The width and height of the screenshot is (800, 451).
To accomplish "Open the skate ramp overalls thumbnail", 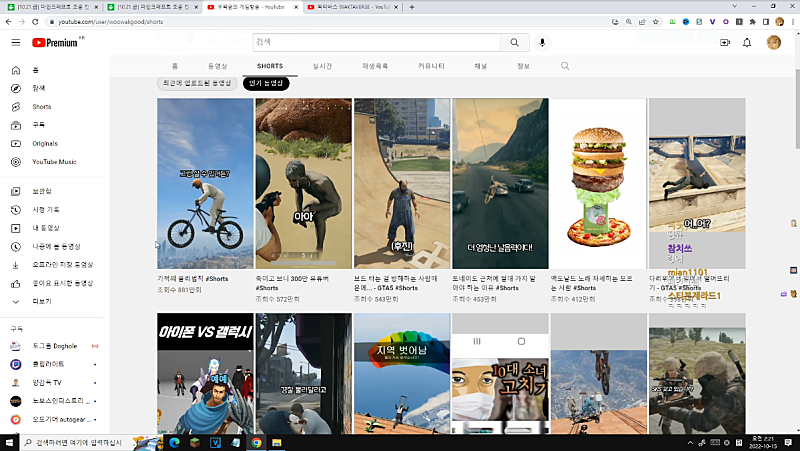I will click(402, 183).
